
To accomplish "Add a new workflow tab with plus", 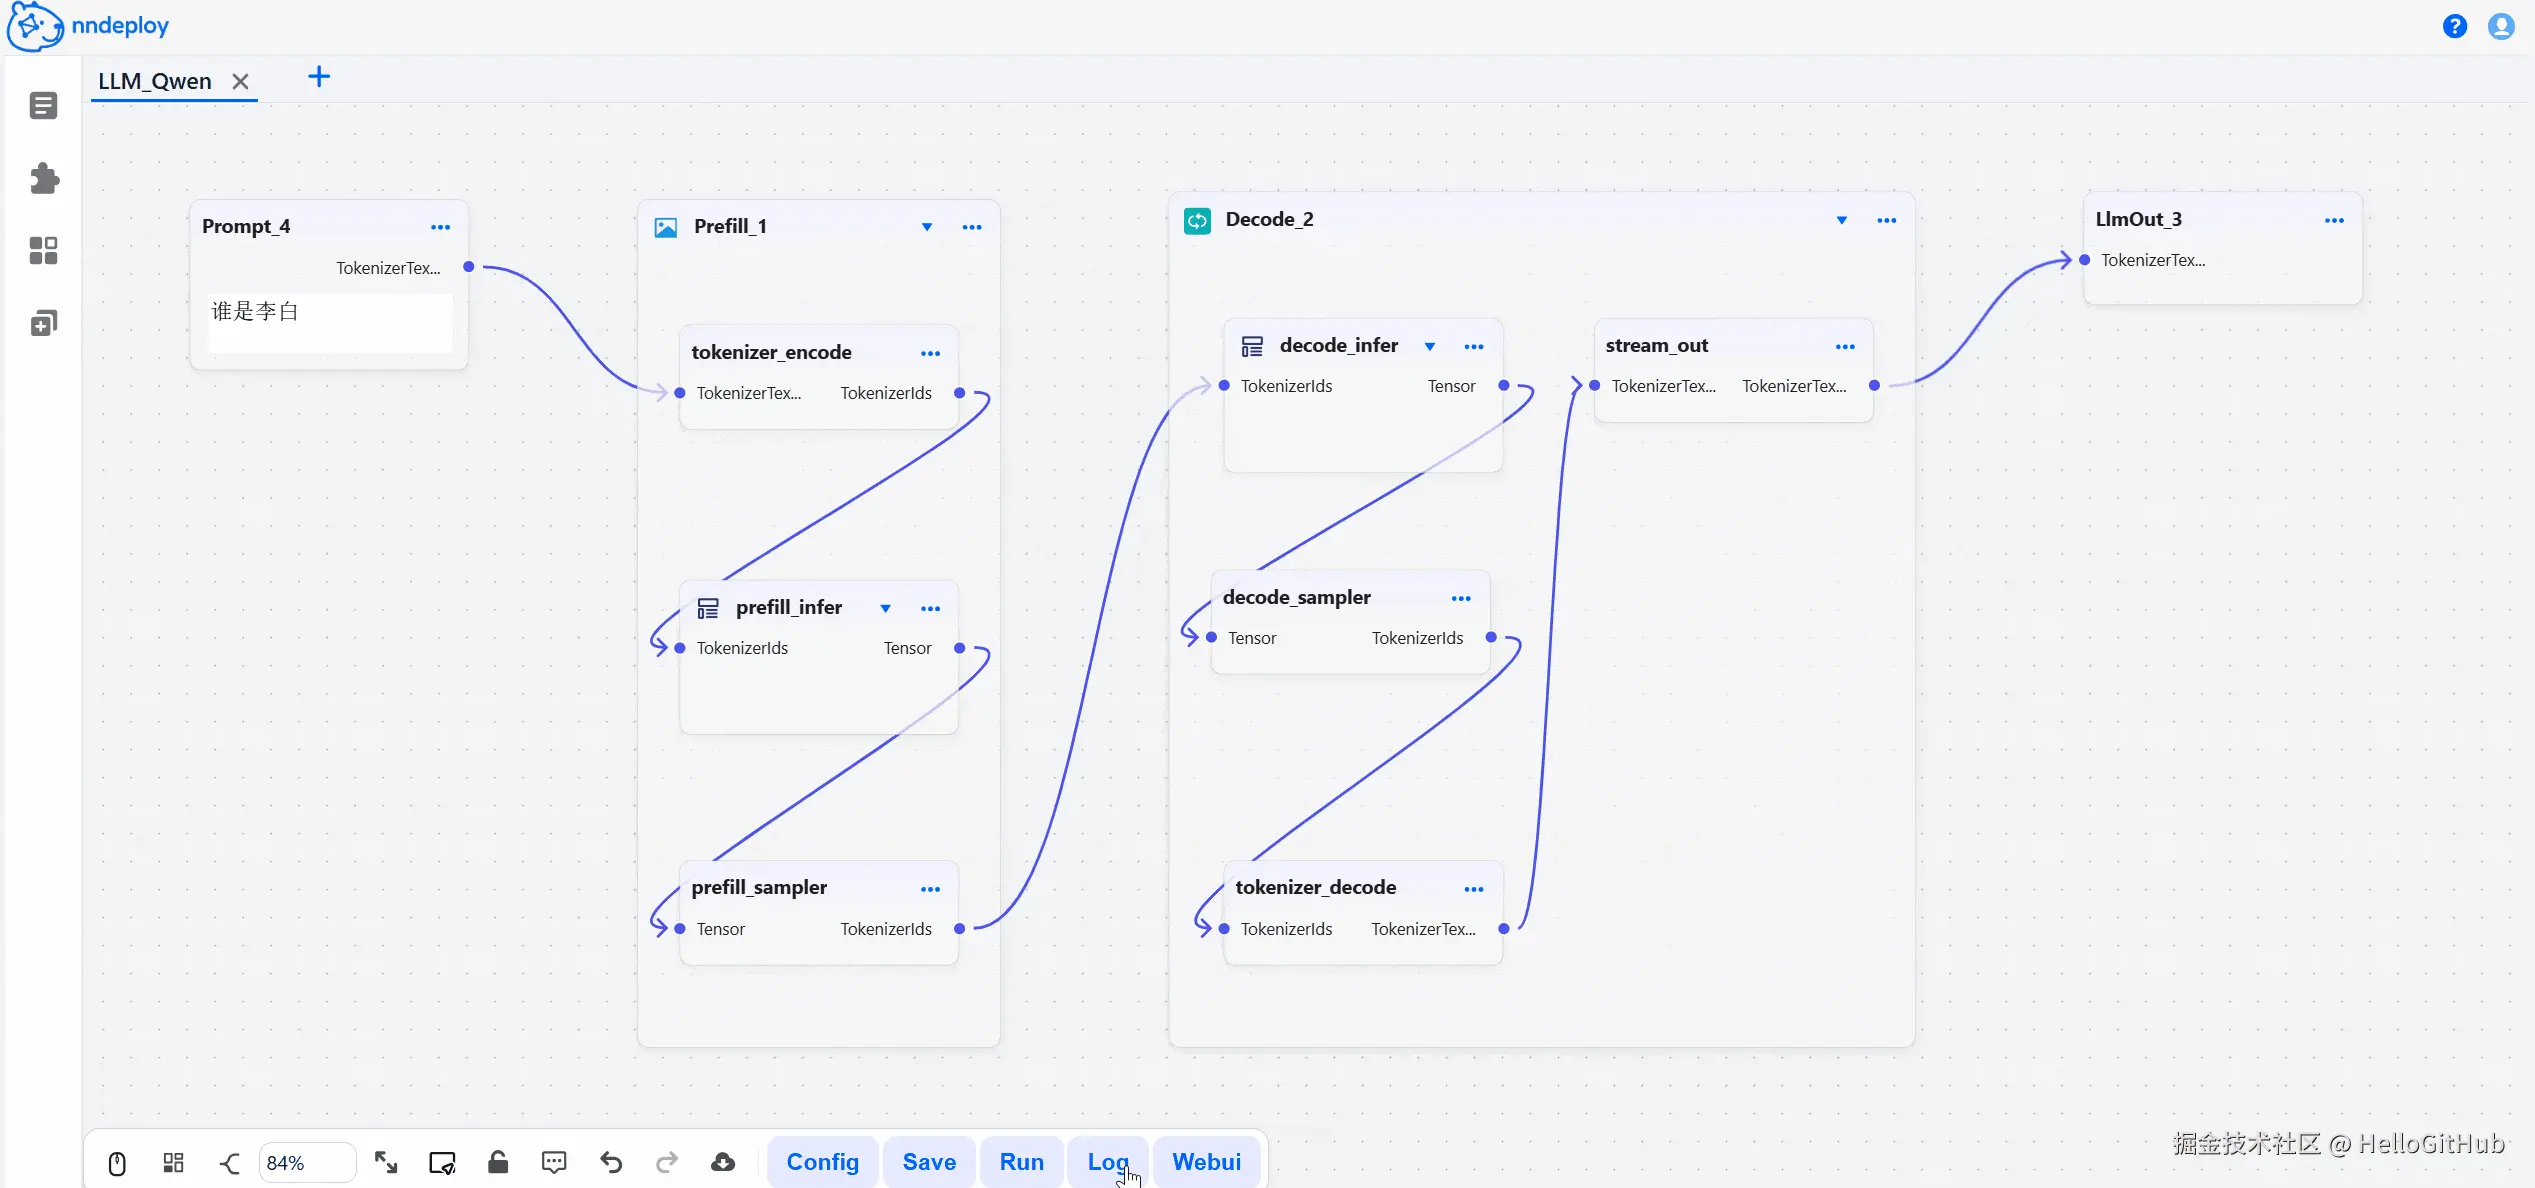I will pos(319,77).
